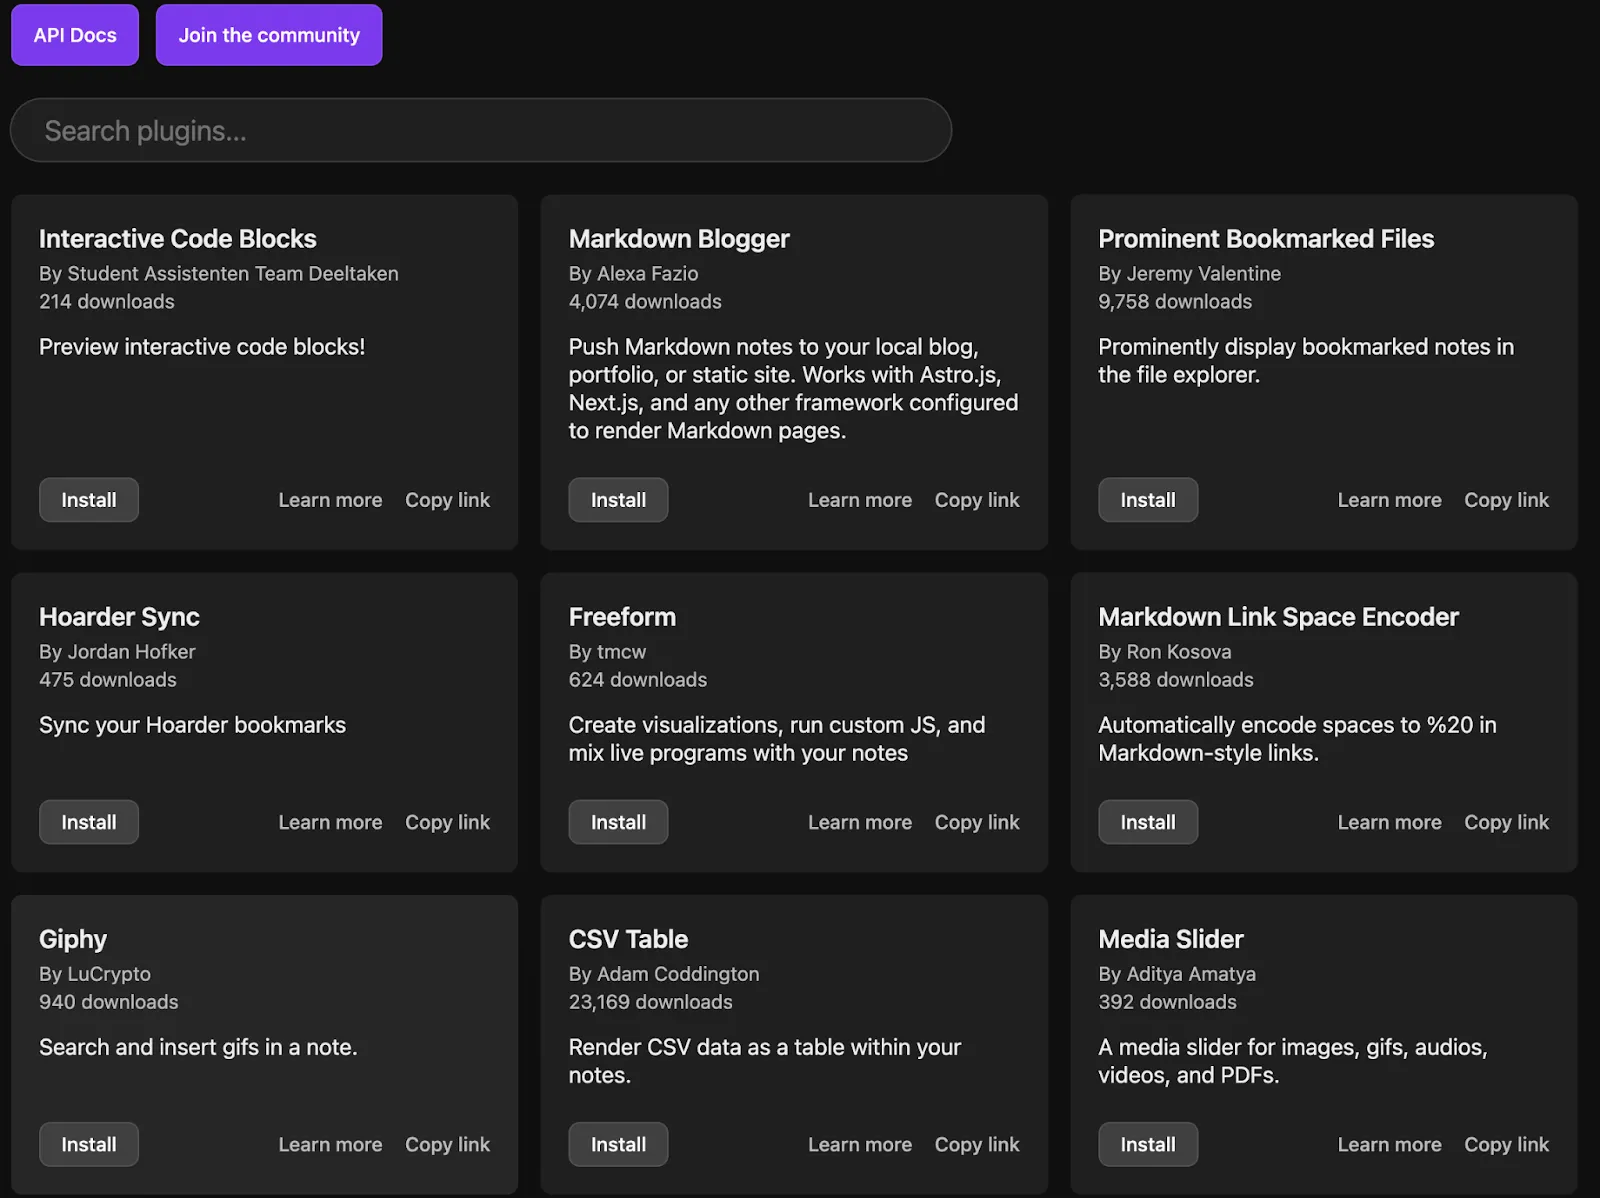
Task: Install Prominent Bookmarked Files plugin
Action: tap(1148, 500)
